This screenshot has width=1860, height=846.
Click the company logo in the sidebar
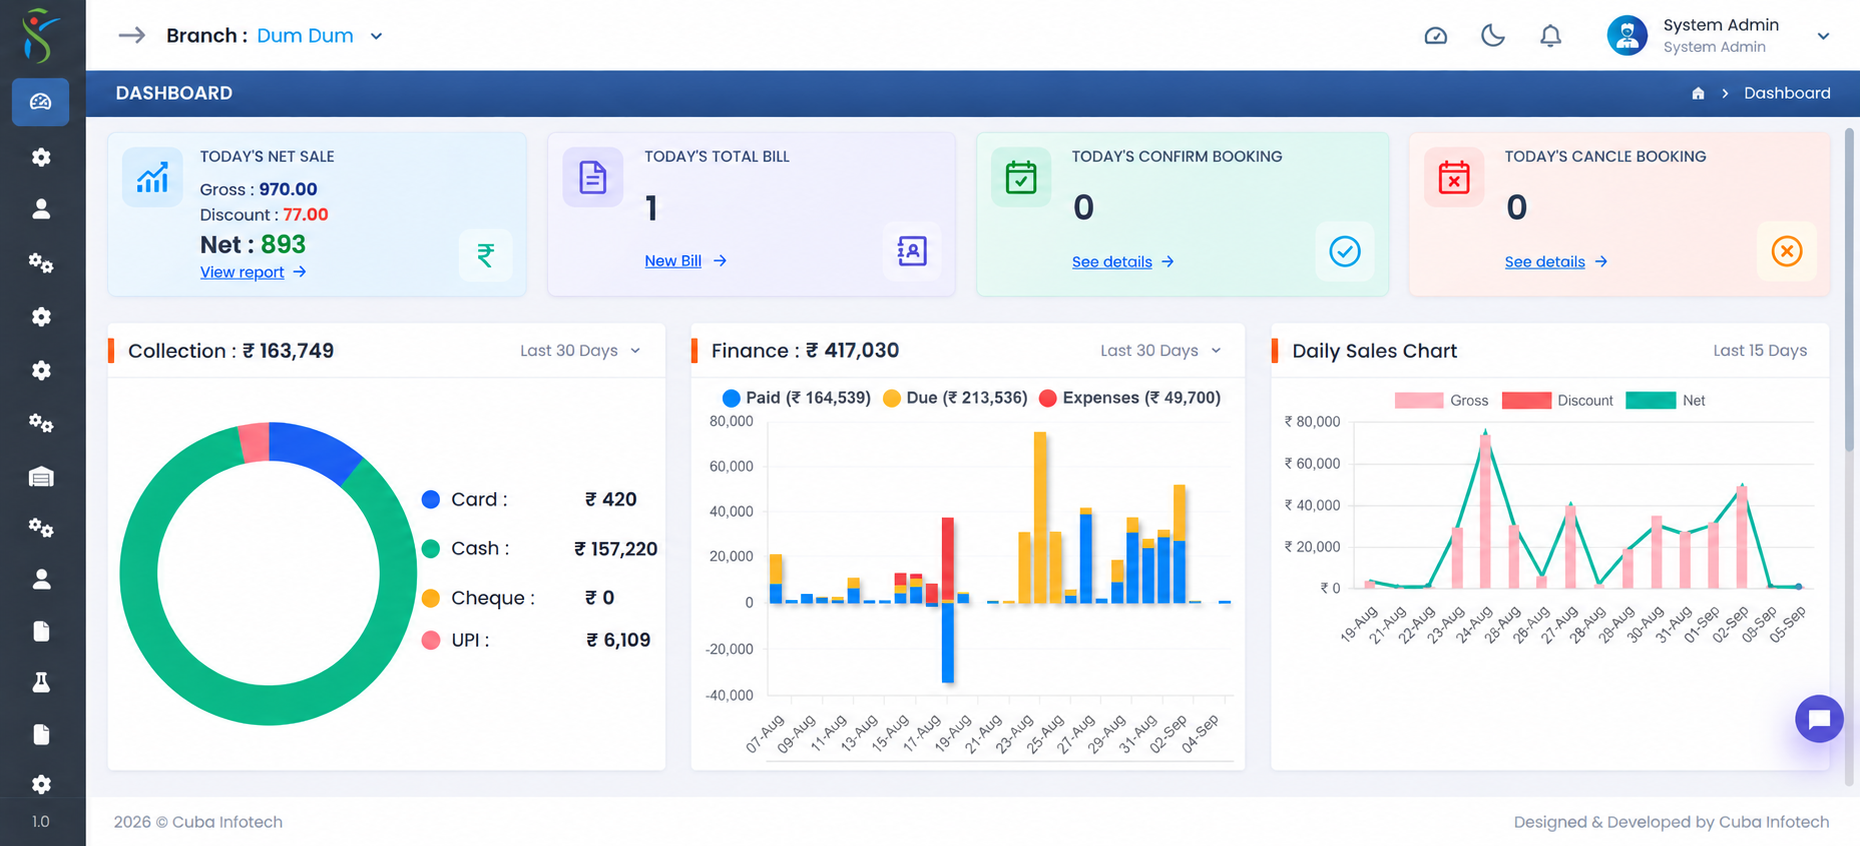coord(40,35)
